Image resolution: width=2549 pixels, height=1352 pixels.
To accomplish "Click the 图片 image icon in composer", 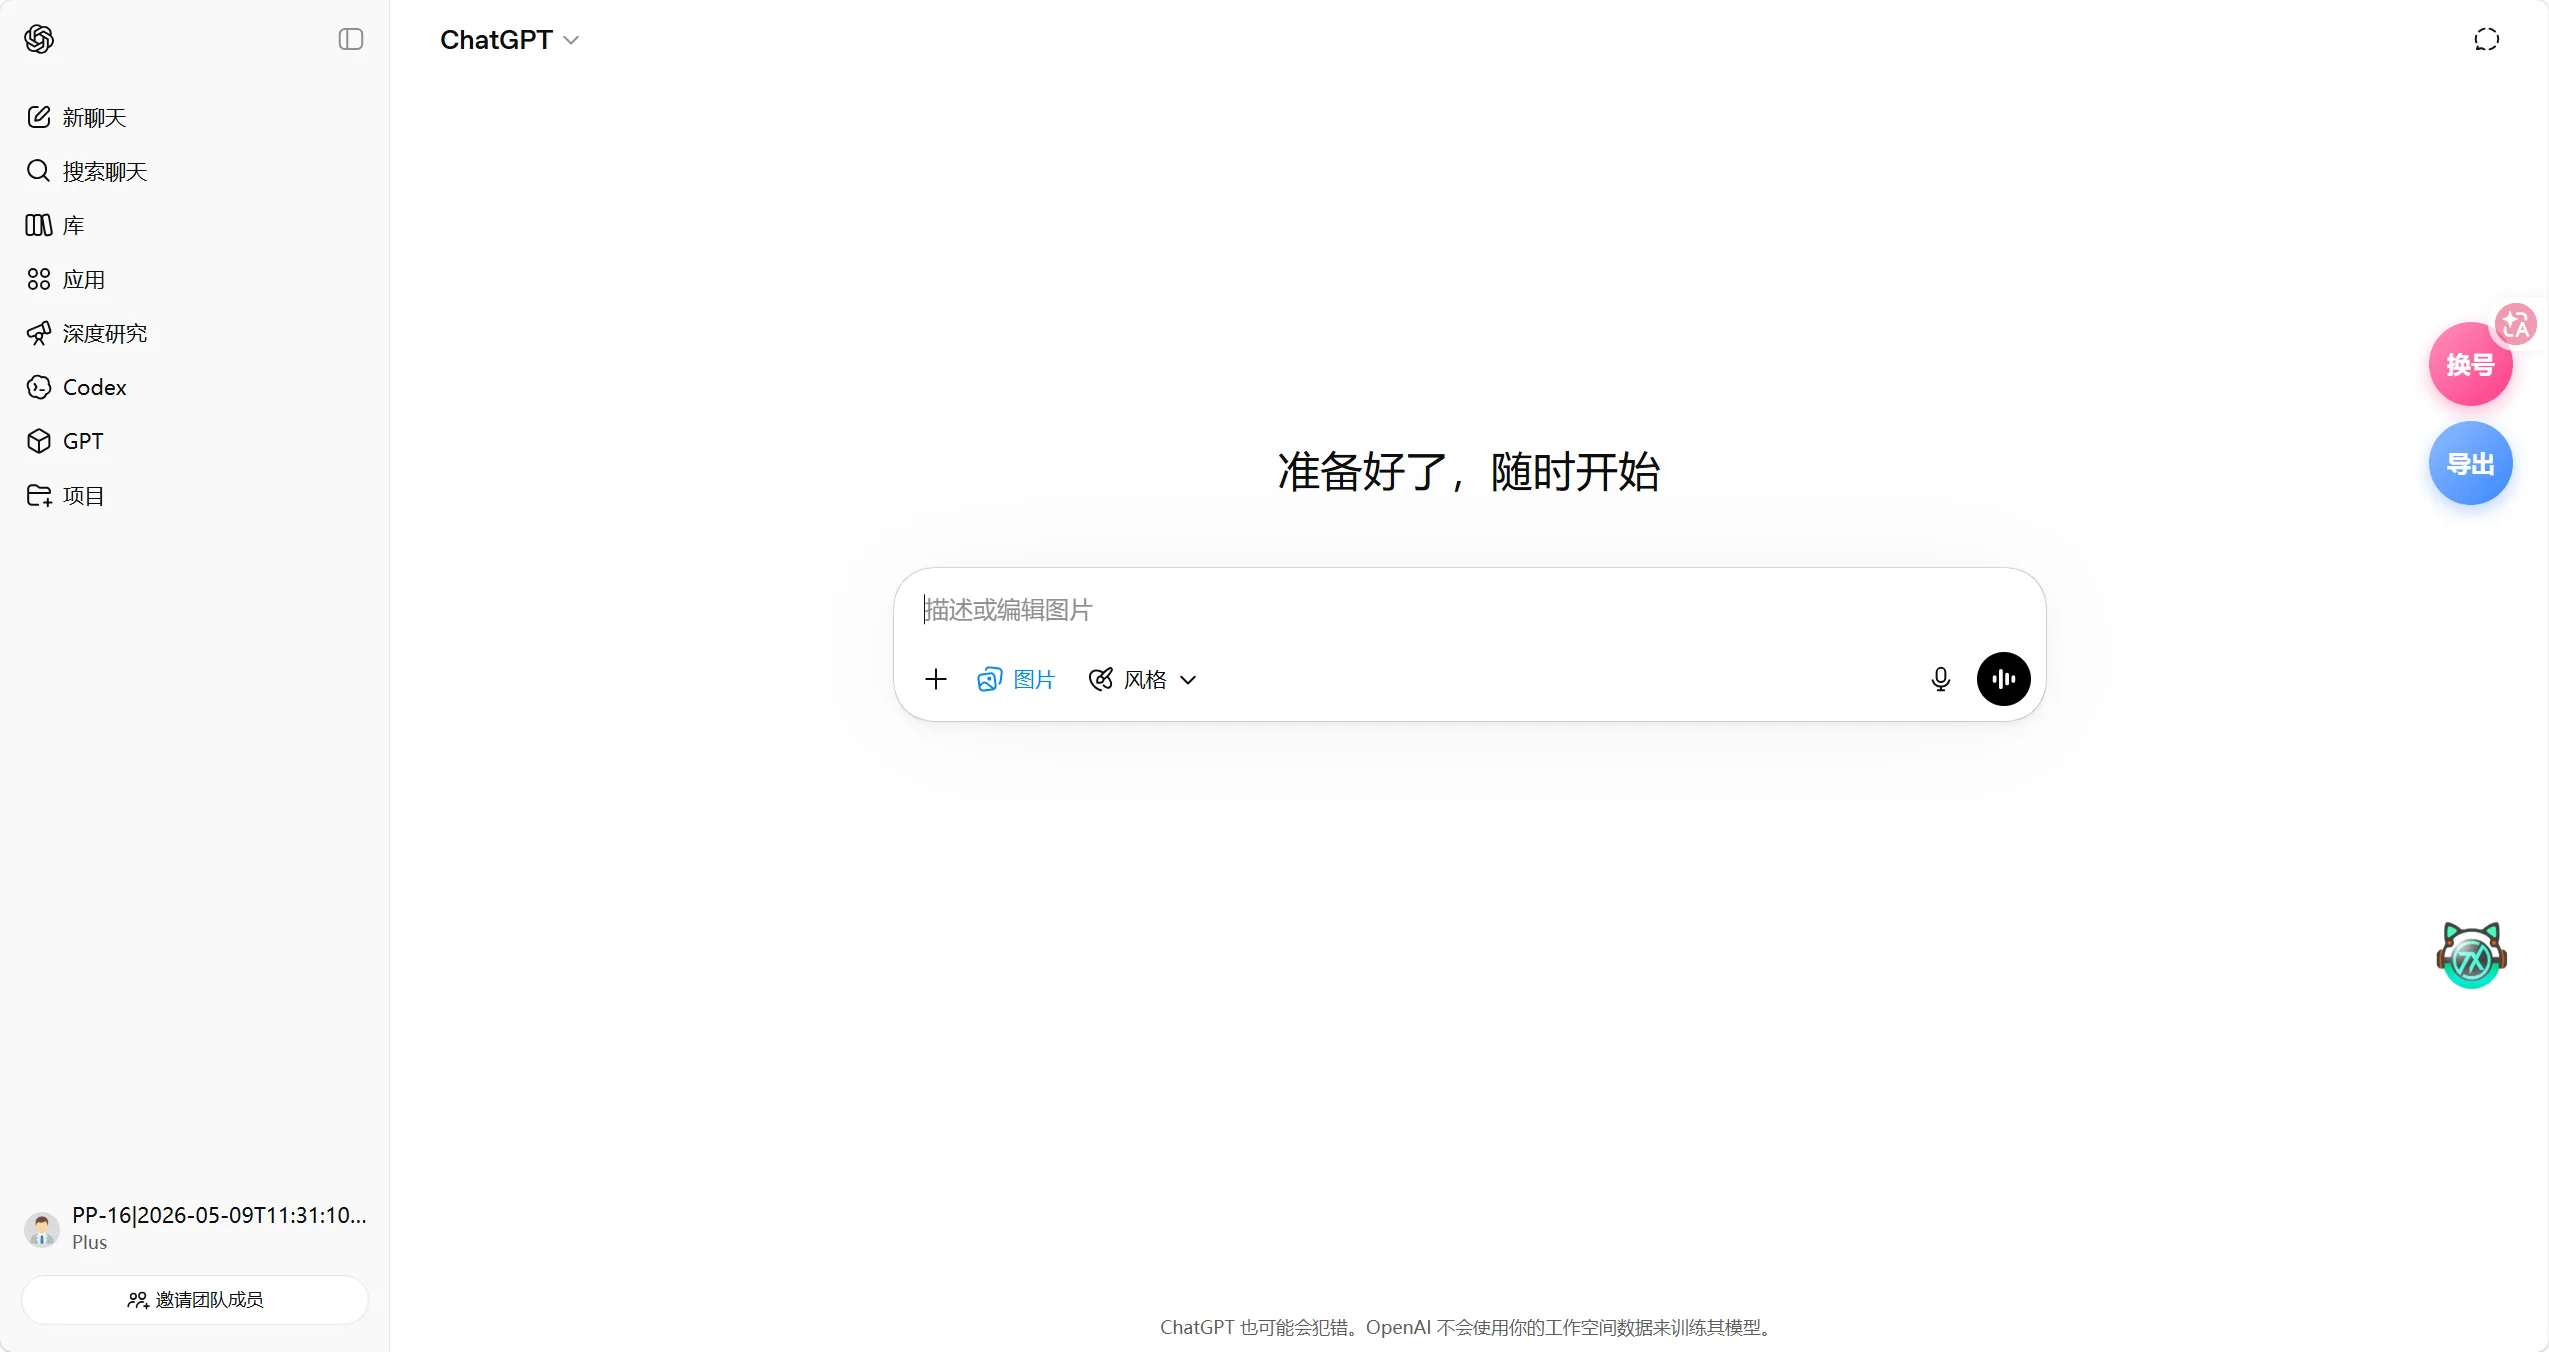I will [x=989, y=680].
